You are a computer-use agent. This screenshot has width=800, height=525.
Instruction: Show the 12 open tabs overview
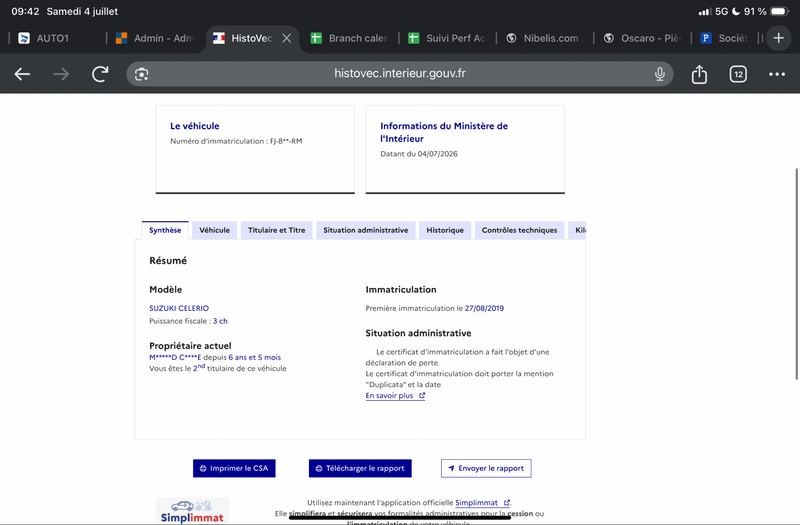(738, 74)
